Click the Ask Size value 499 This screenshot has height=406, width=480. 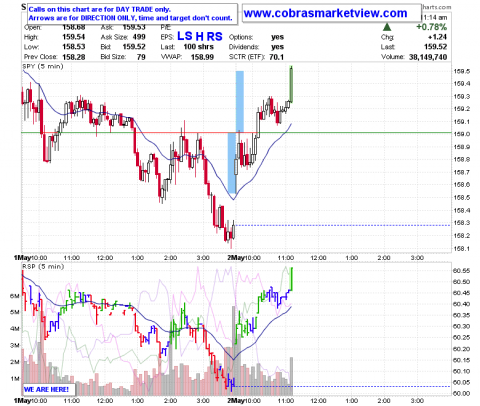pyautogui.click(x=139, y=37)
